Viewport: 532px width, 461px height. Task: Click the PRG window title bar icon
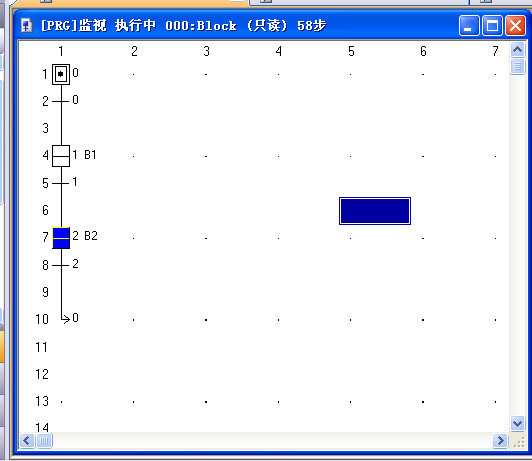point(26,25)
